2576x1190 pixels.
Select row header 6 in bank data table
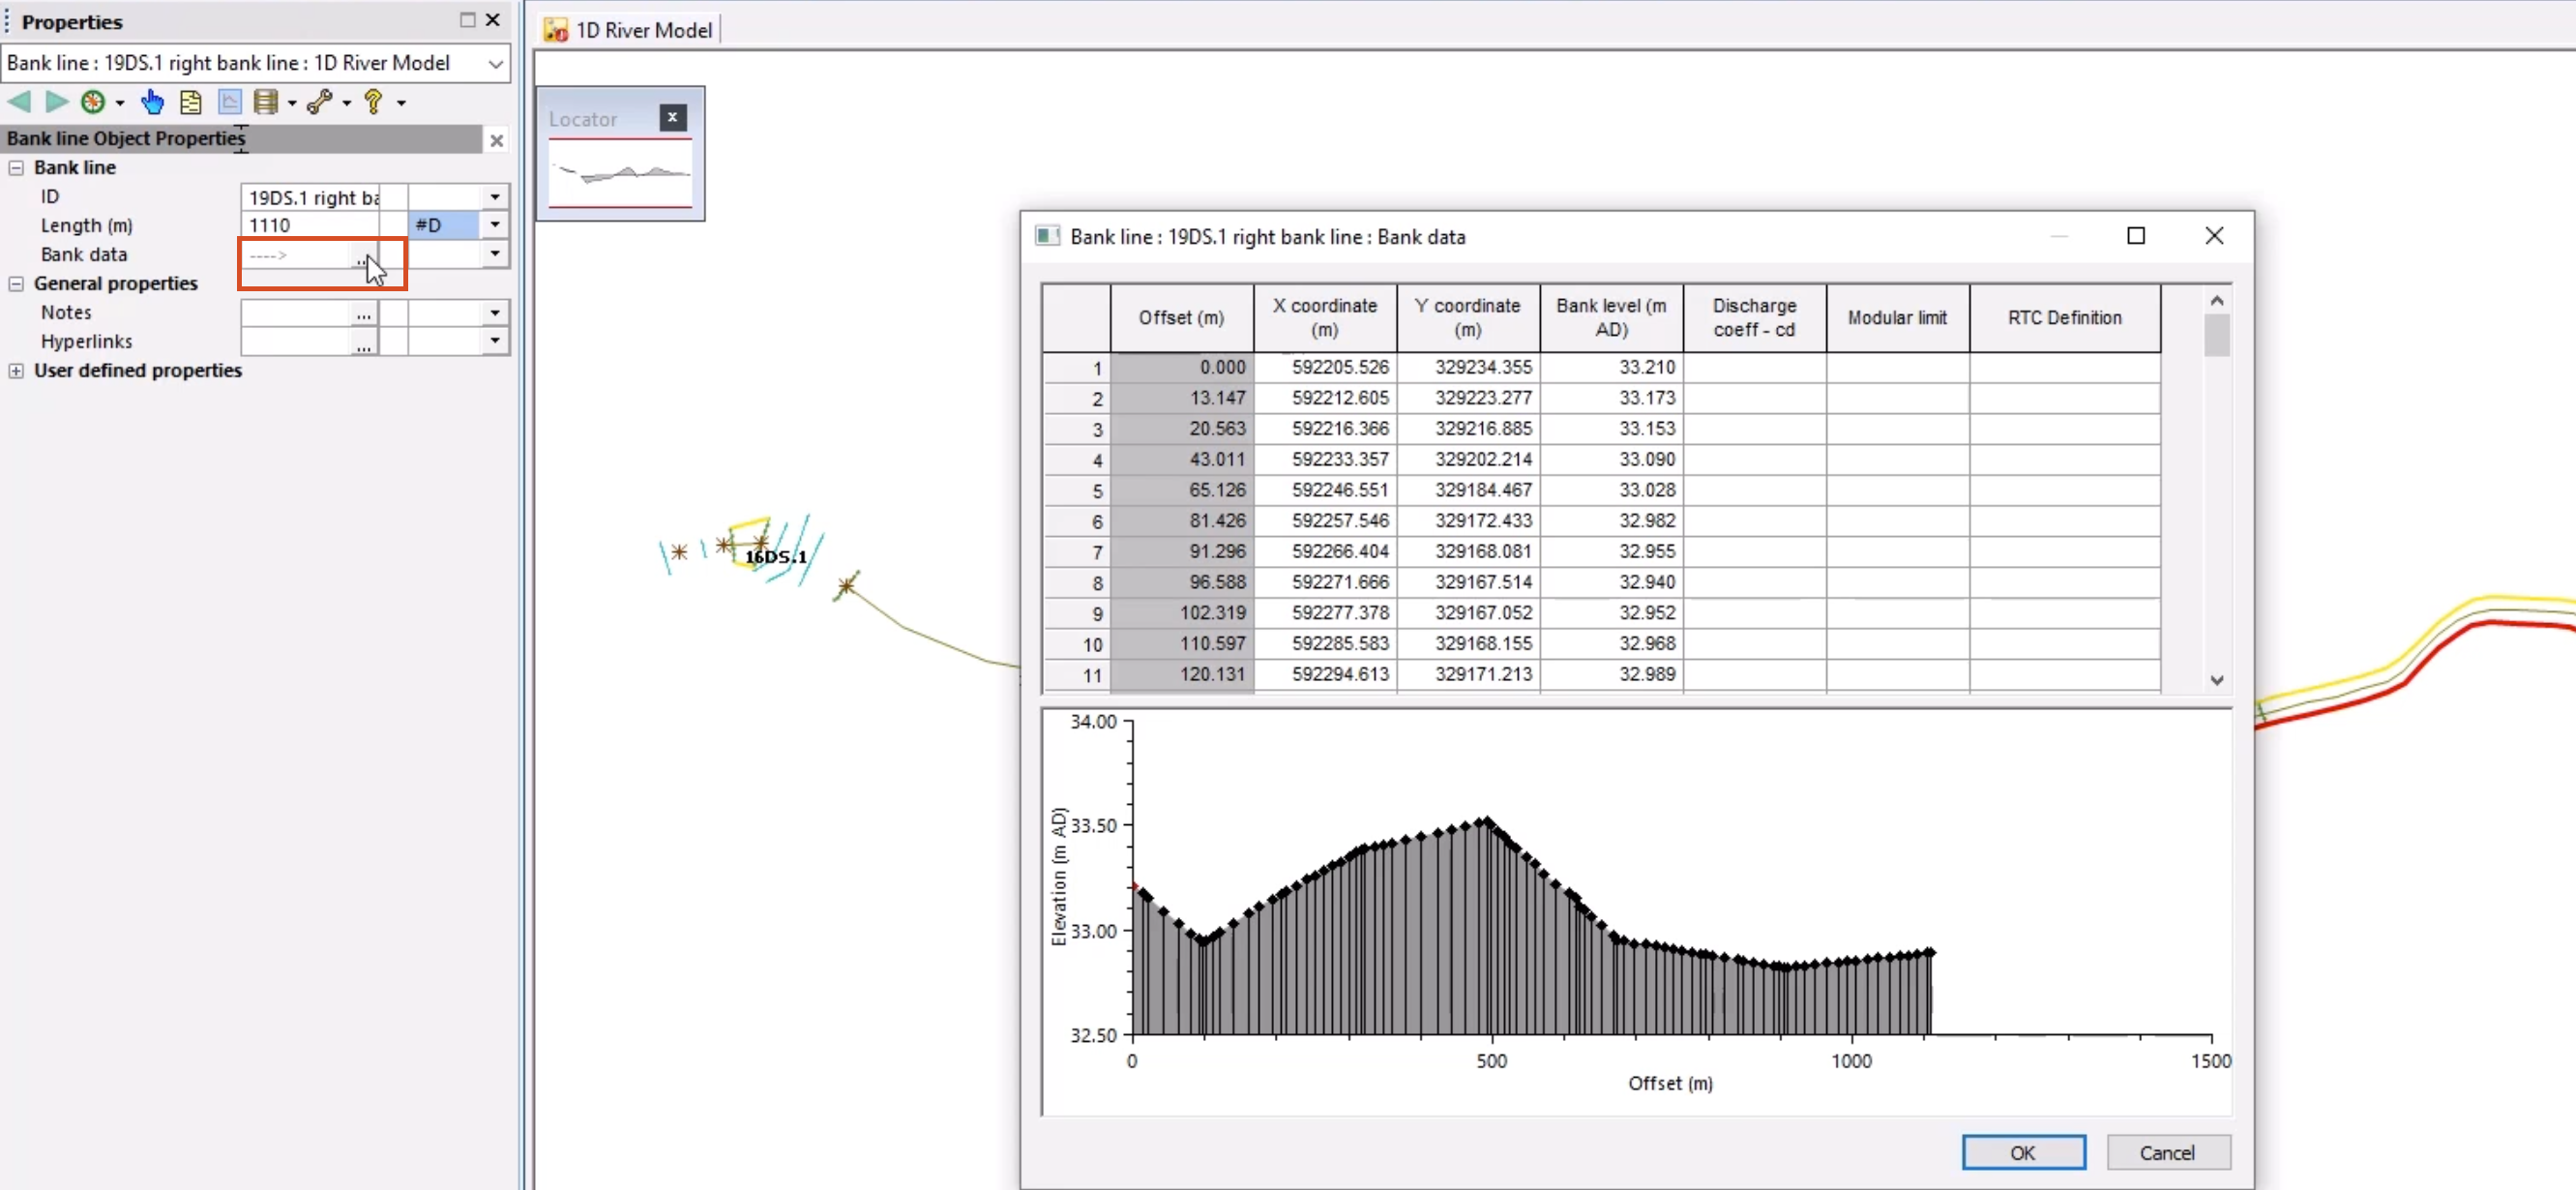[x=1076, y=521]
